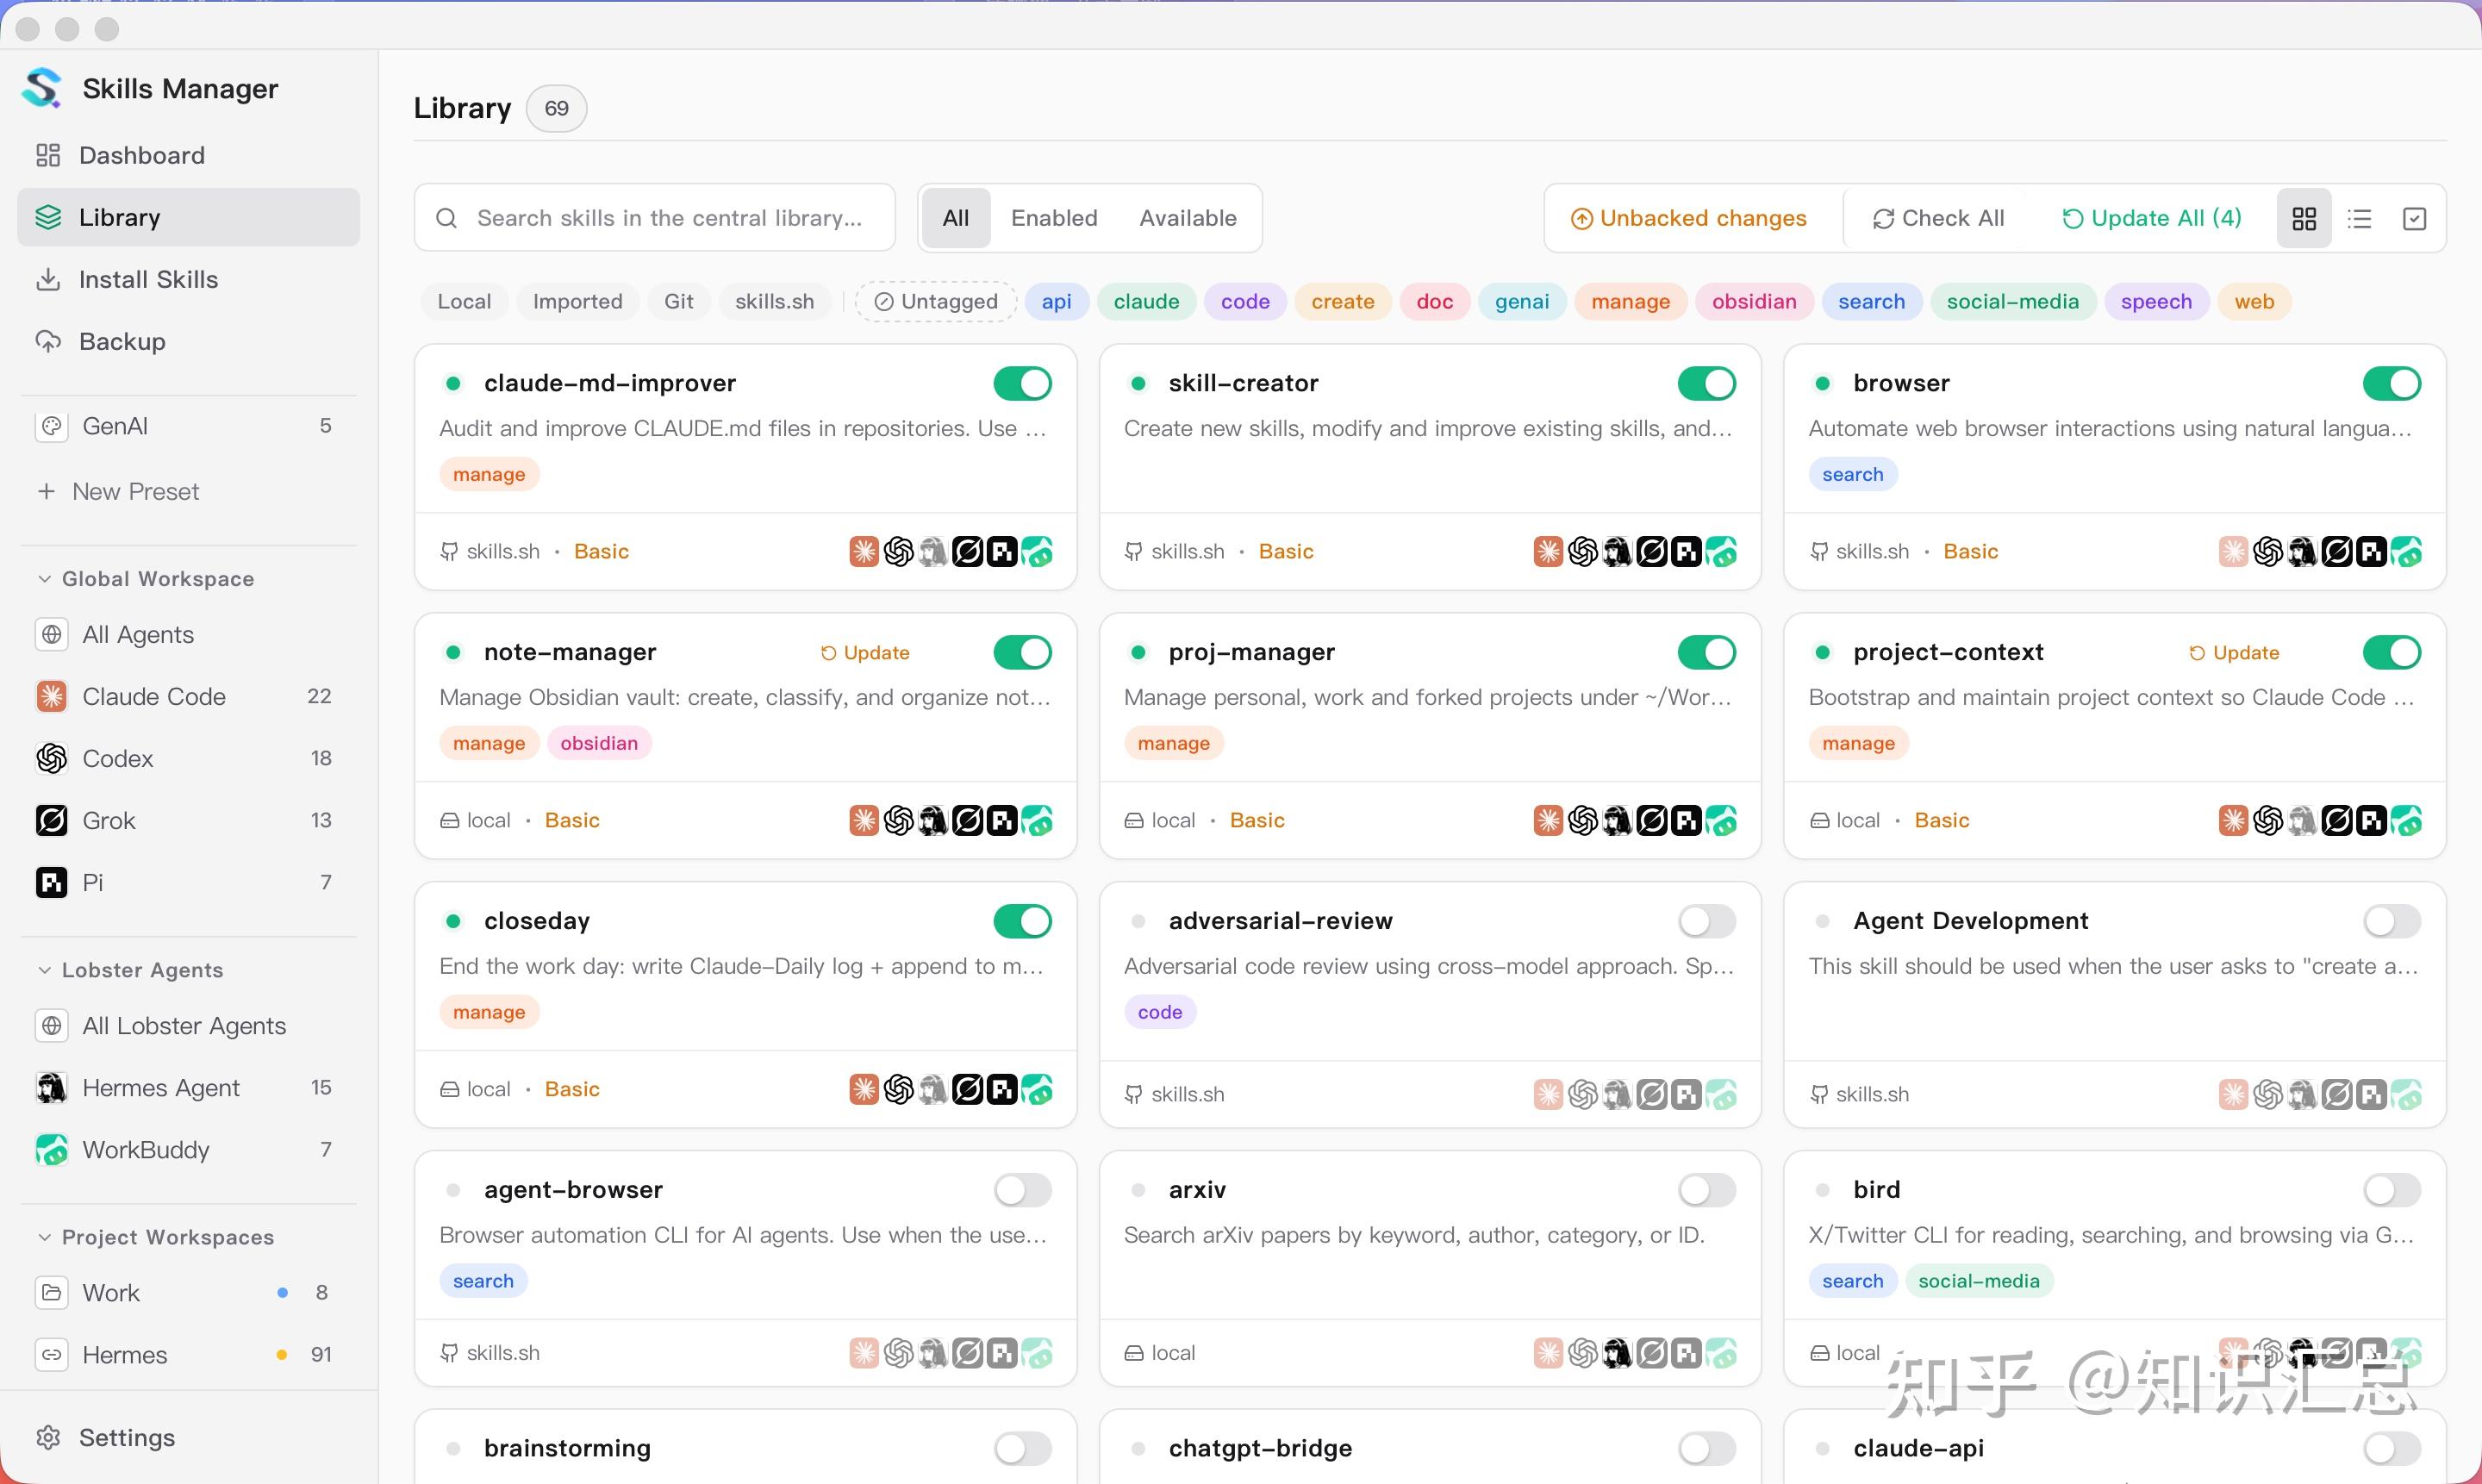The image size is (2482, 1484).
Task: Click Unbacked changes button
Action: pyautogui.click(x=1689, y=218)
